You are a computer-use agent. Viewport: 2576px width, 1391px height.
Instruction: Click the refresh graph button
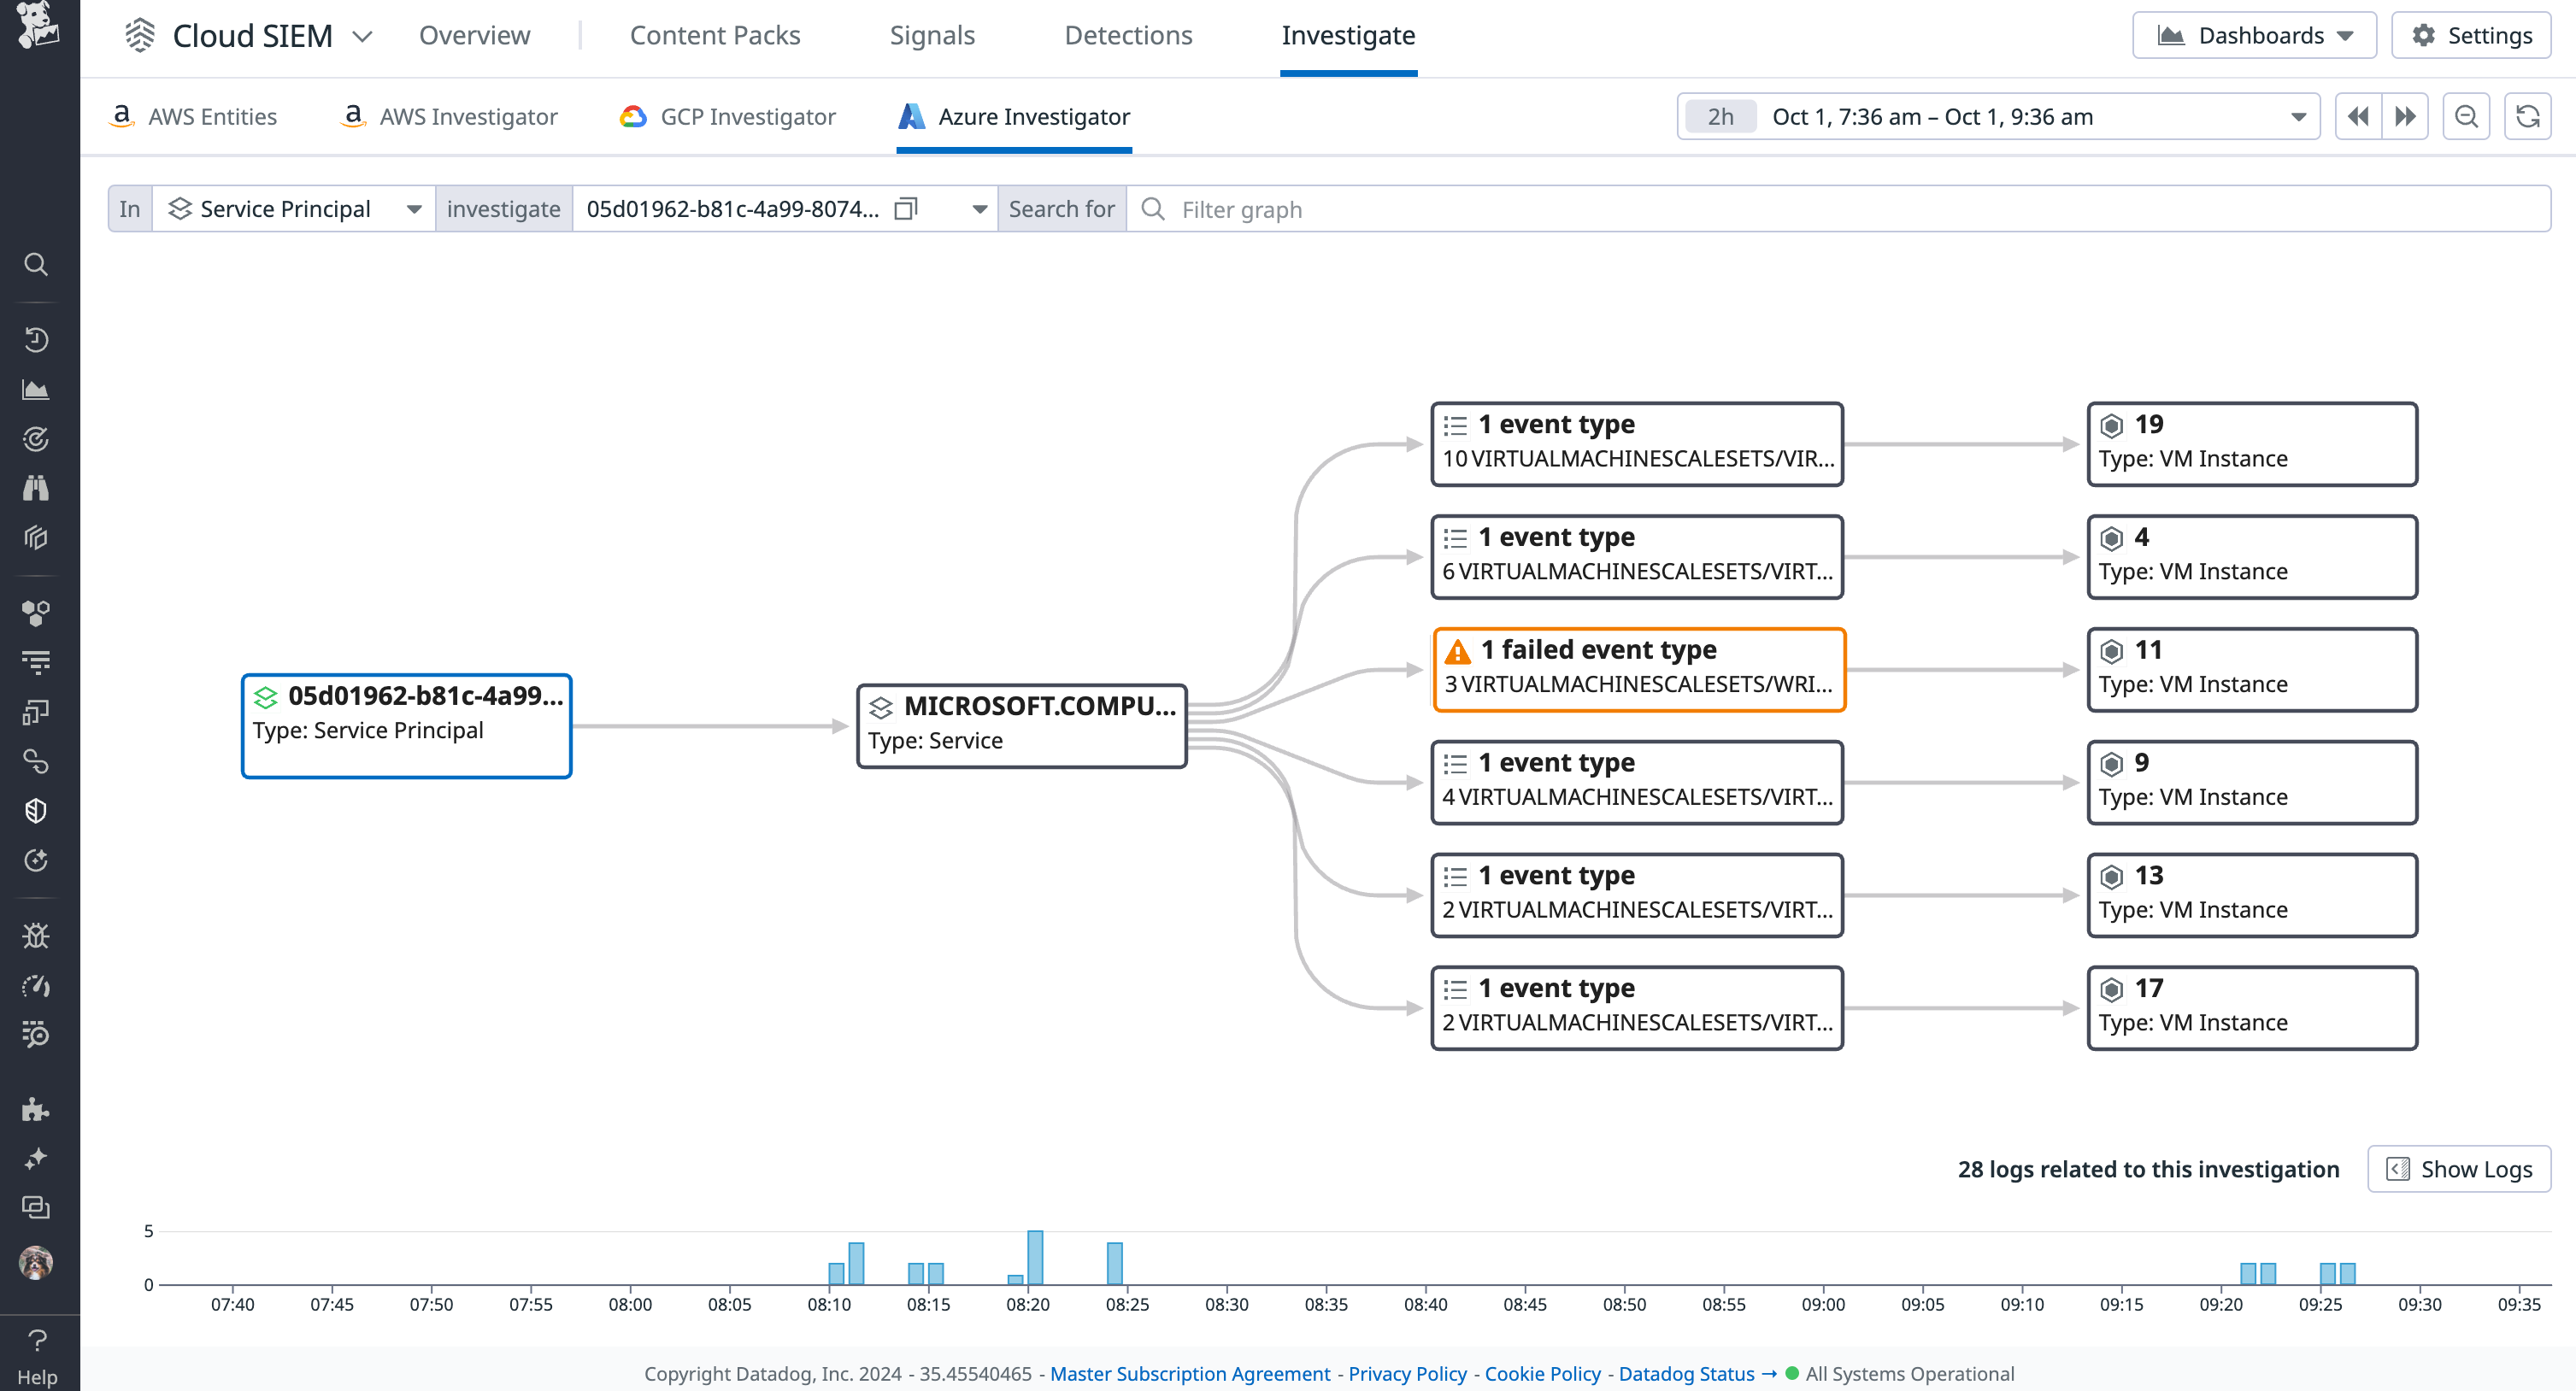click(2529, 116)
